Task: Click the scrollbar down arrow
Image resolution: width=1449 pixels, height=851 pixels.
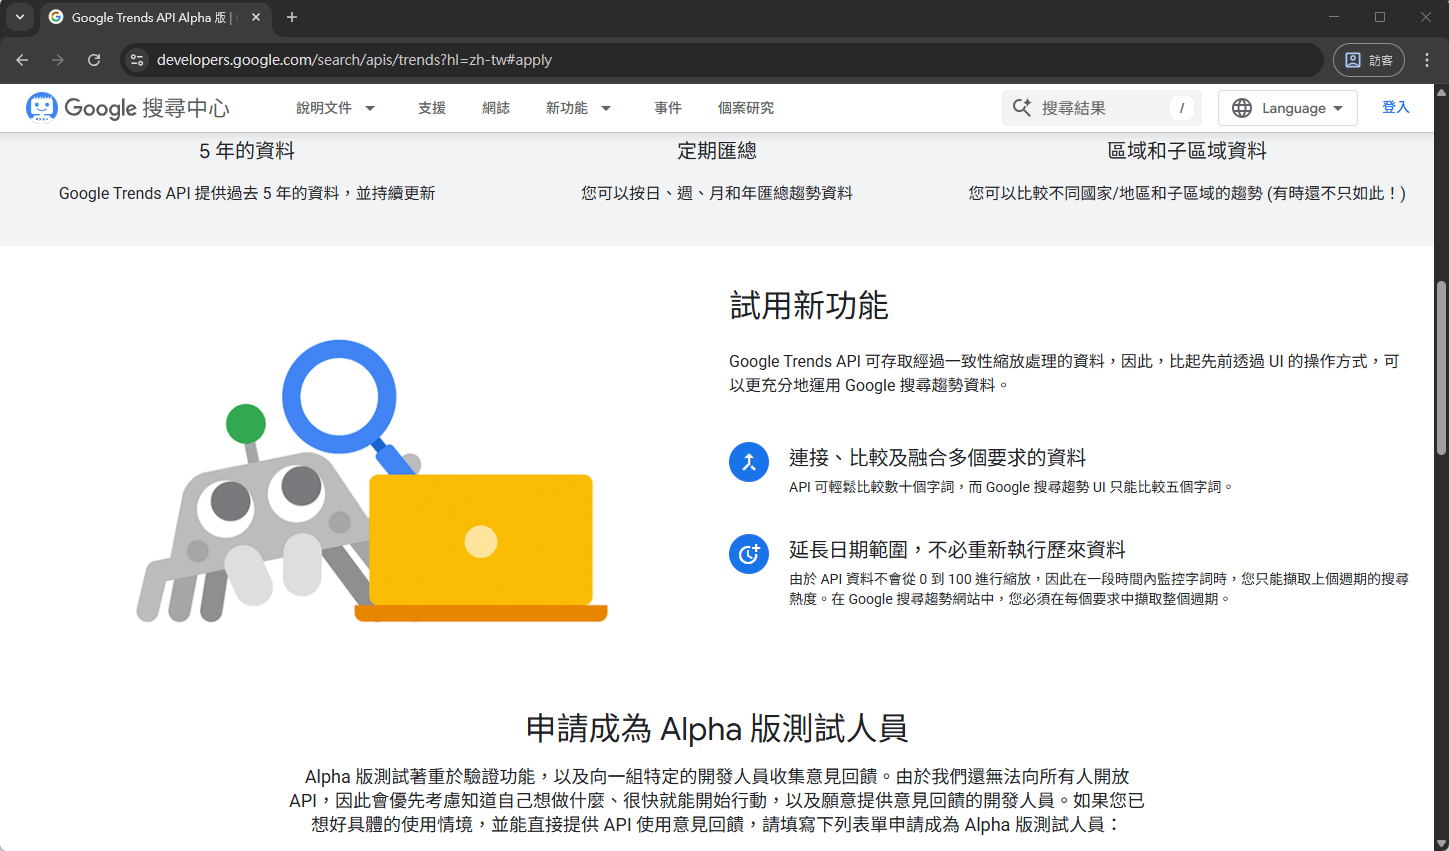Action: [x=1441, y=843]
